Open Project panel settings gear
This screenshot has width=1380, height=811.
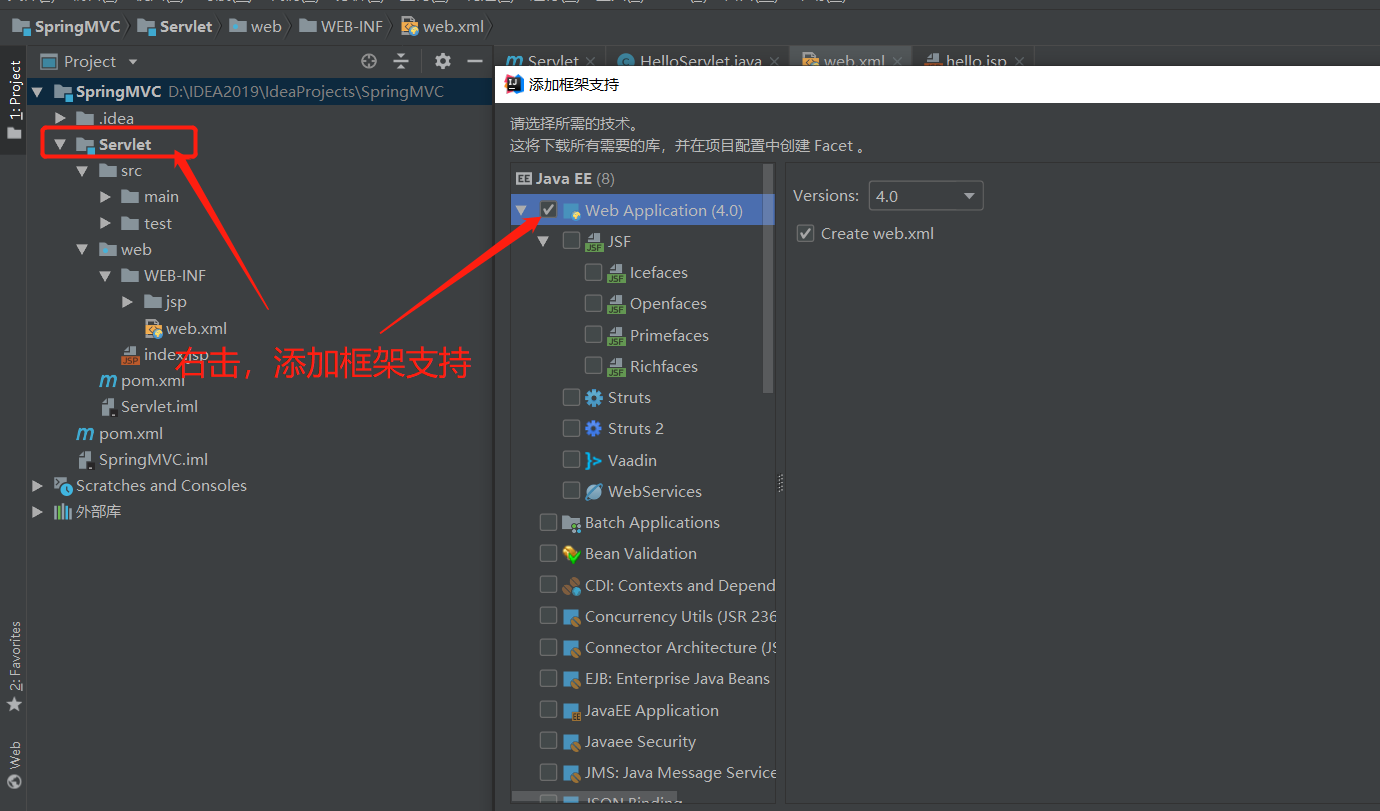point(443,61)
